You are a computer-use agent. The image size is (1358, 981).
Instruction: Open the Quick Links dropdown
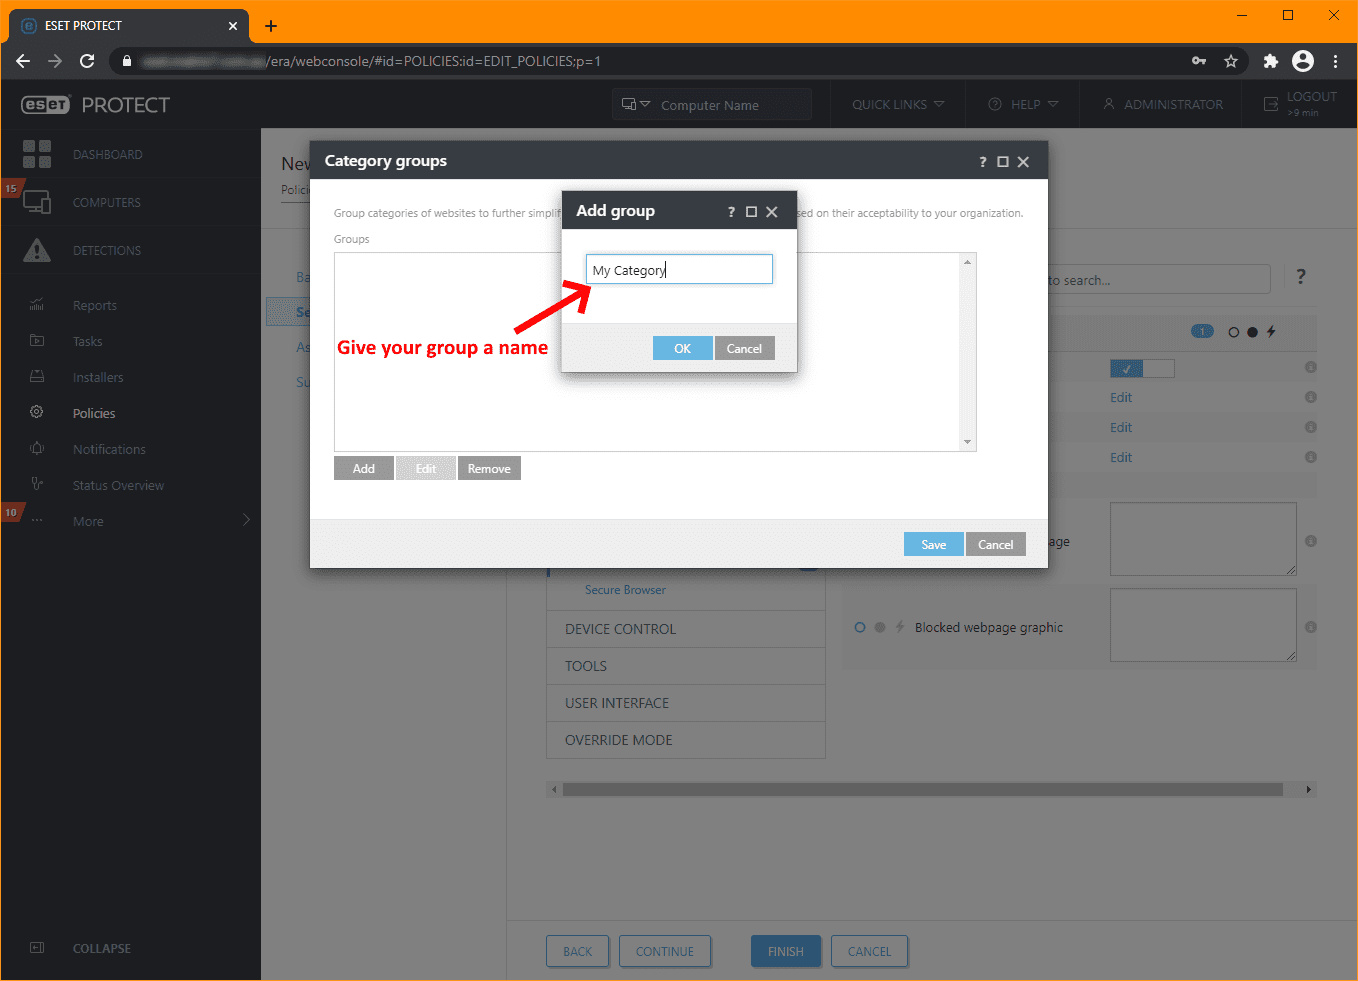pos(898,104)
